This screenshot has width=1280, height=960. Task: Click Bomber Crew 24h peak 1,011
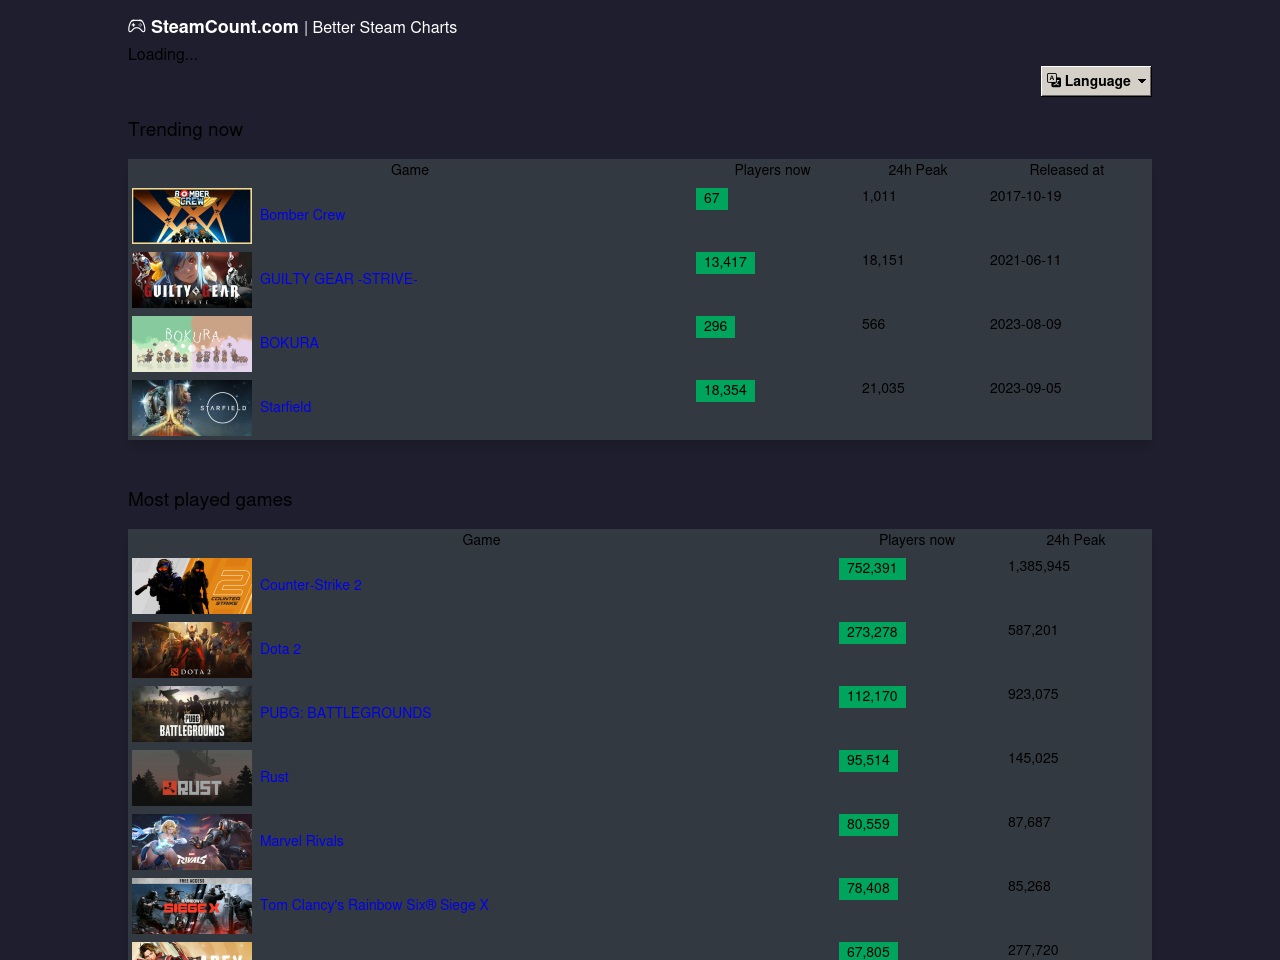click(879, 196)
